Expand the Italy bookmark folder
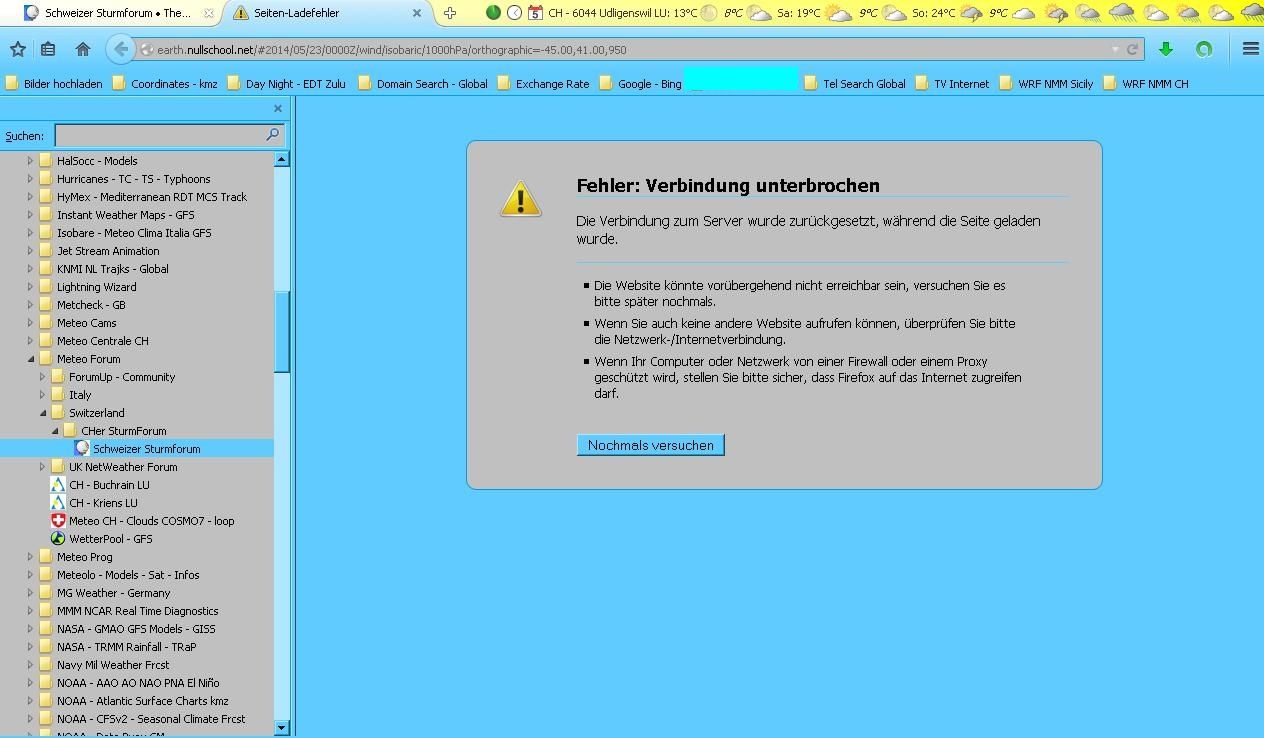1264x738 pixels. click(x=42, y=395)
